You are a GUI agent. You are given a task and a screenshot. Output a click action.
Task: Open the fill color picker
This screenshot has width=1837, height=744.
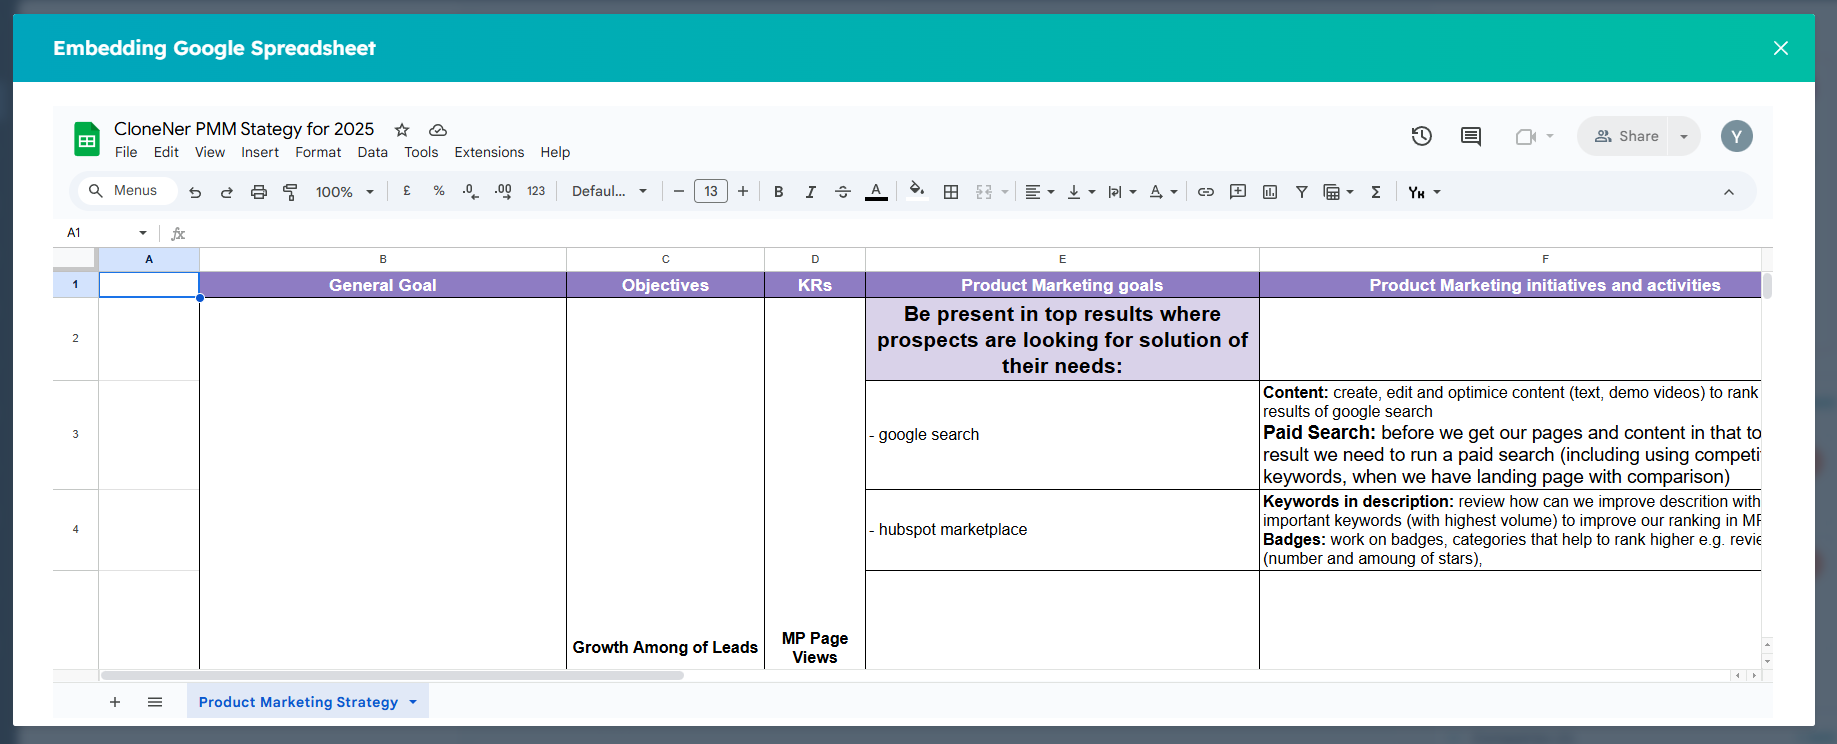(917, 191)
